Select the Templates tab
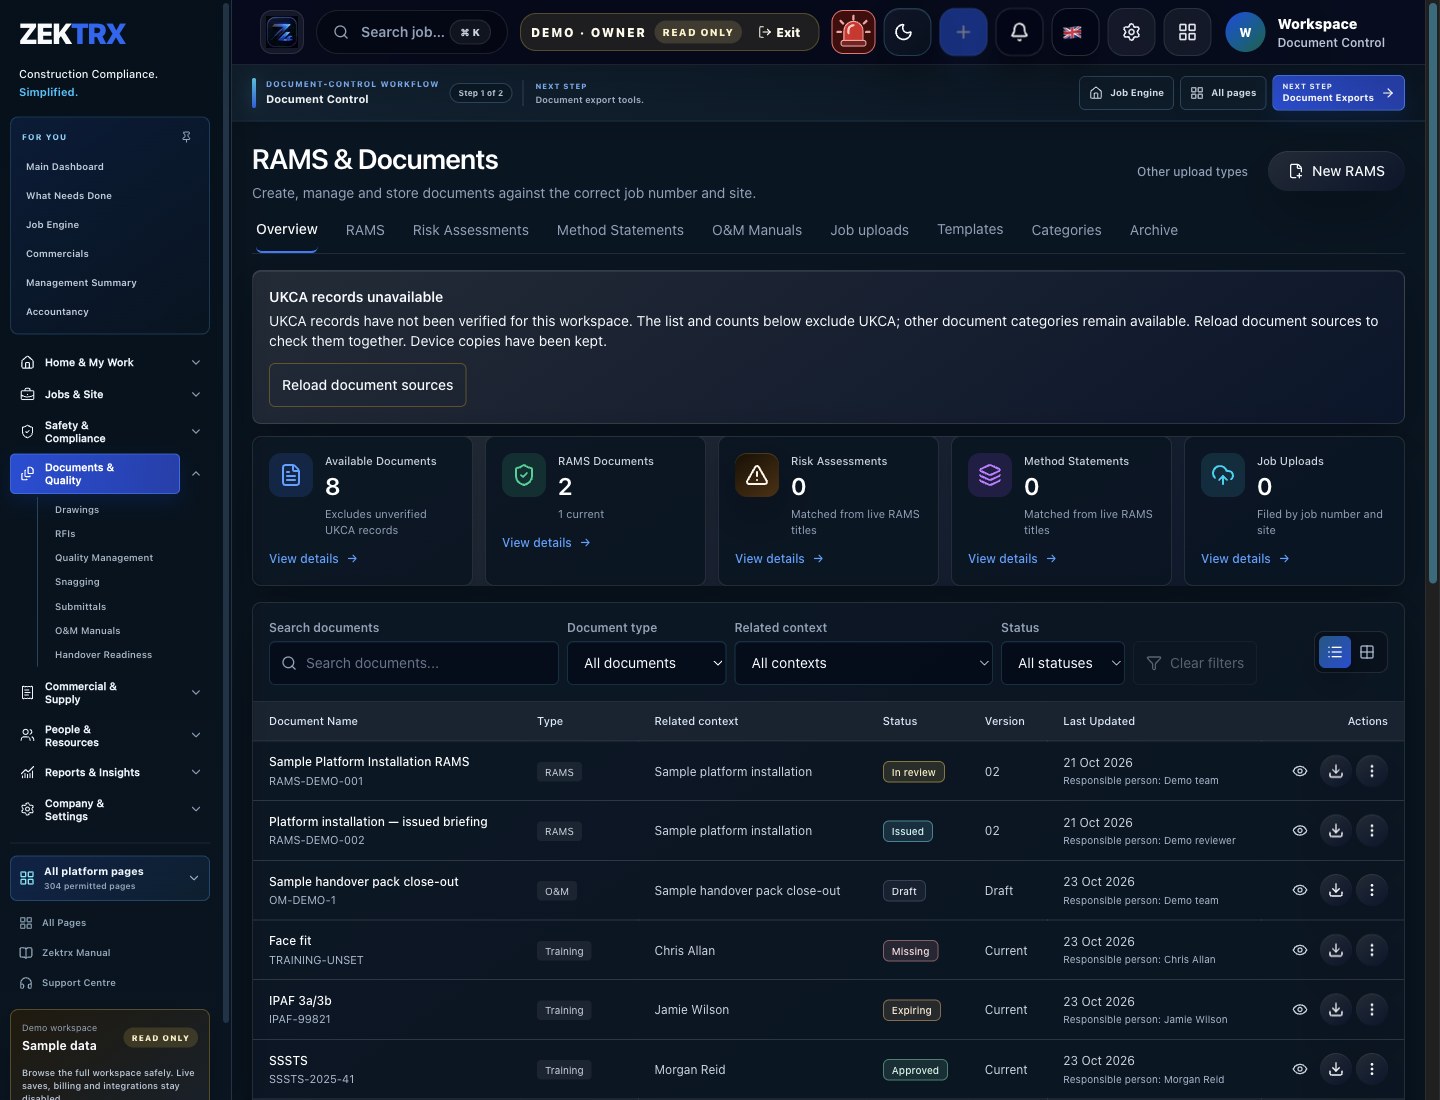Image resolution: width=1440 pixels, height=1100 pixels. pos(970,229)
